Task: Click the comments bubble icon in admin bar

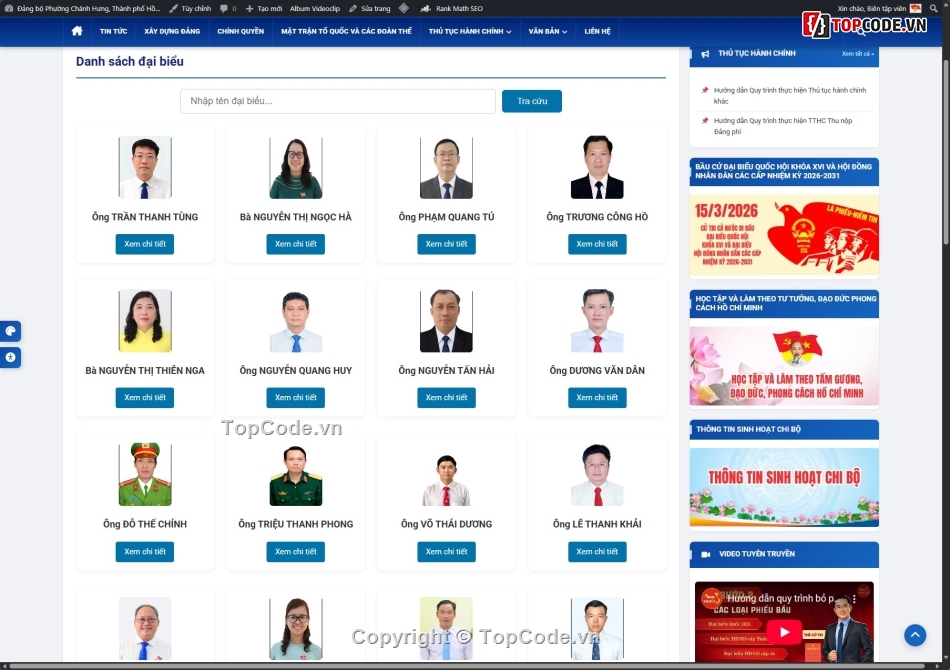Action: 222,8
